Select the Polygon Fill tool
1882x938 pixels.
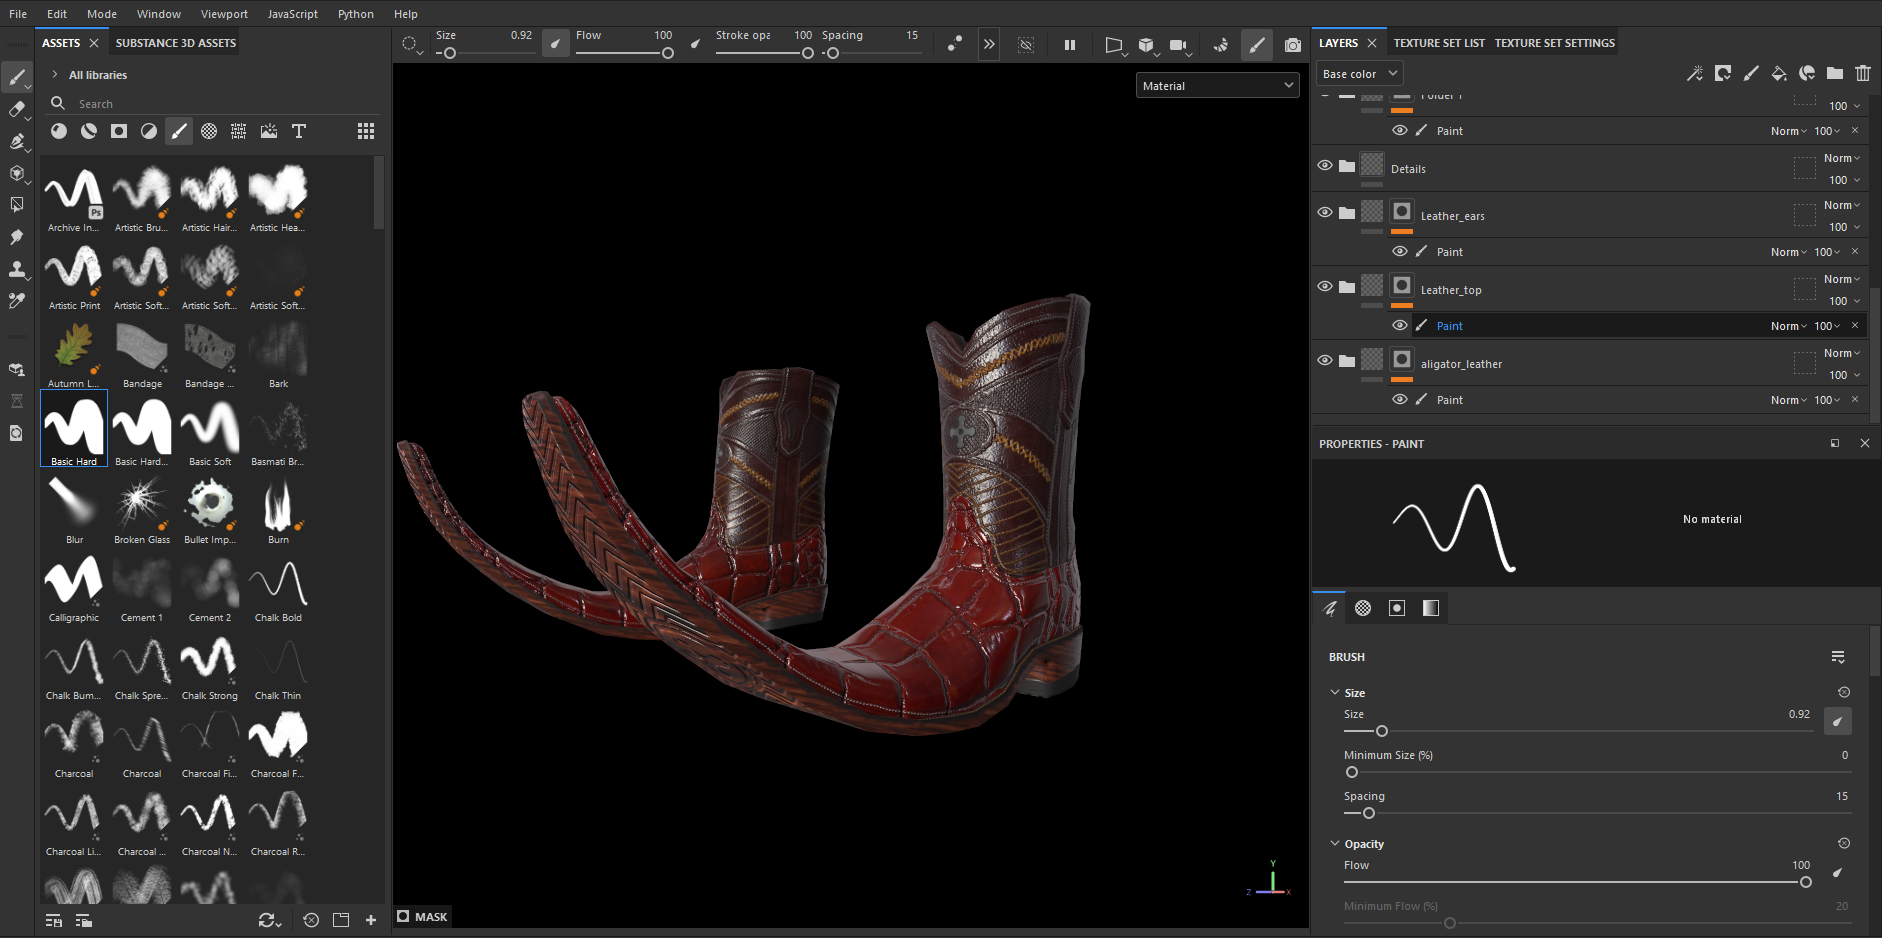(17, 205)
